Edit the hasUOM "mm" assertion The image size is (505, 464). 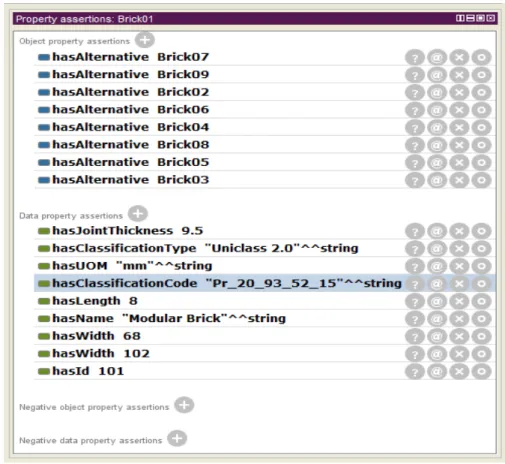coord(482,266)
